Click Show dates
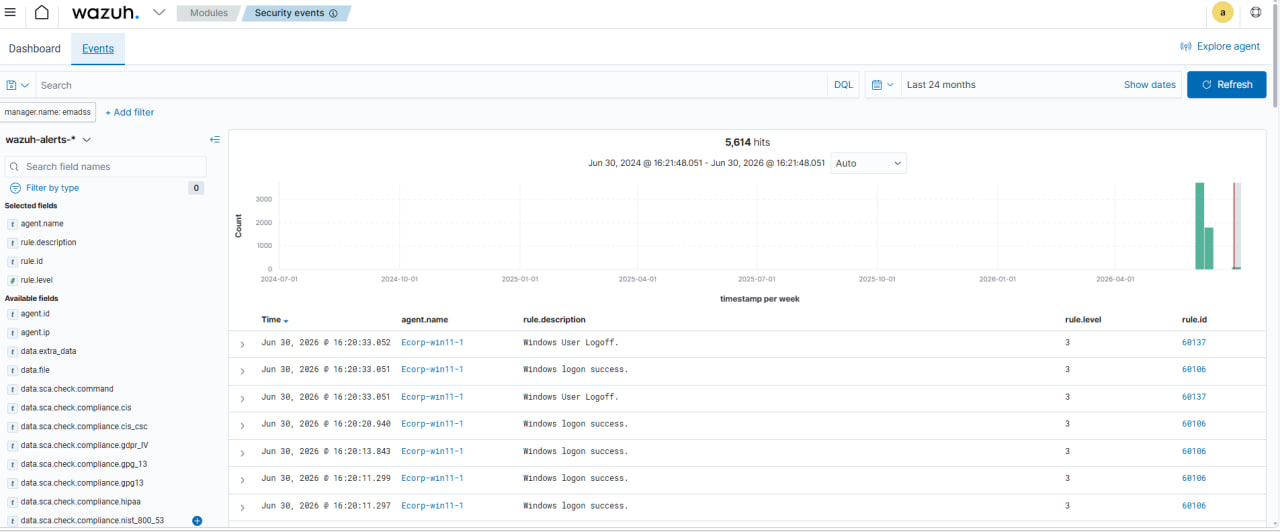1280x532 pixels. point(1149,85)
